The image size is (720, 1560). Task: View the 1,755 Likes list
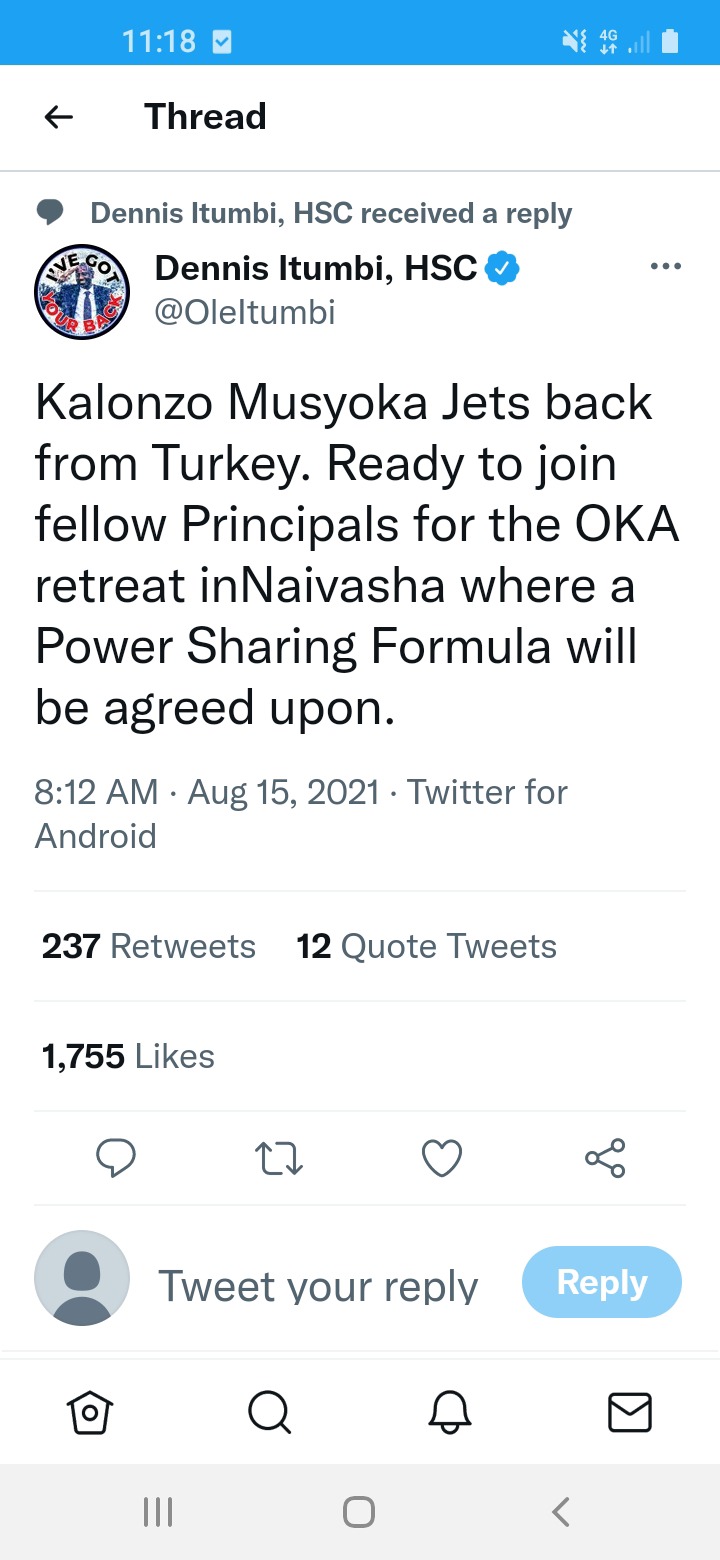[128, 1056]
